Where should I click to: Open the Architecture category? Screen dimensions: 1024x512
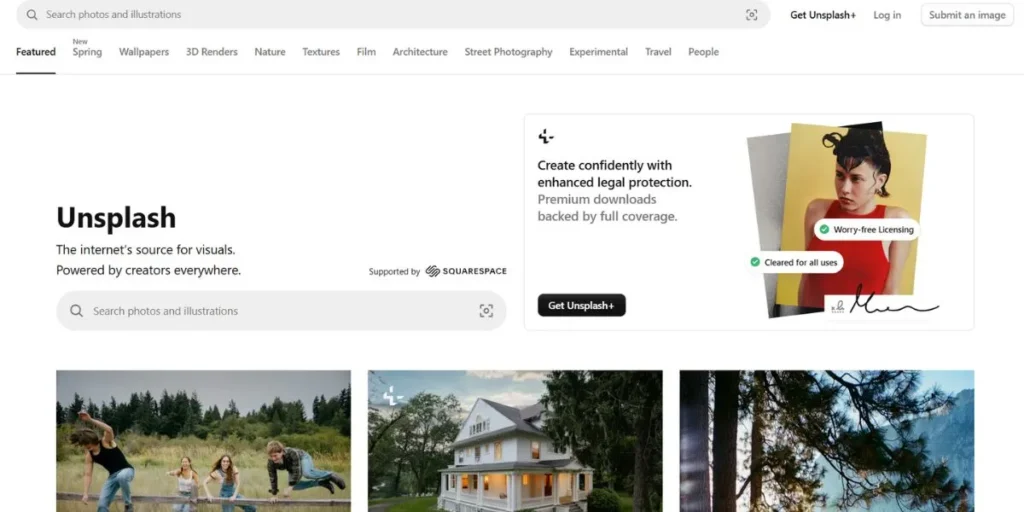pyautogui.click(x=420, y=52)
